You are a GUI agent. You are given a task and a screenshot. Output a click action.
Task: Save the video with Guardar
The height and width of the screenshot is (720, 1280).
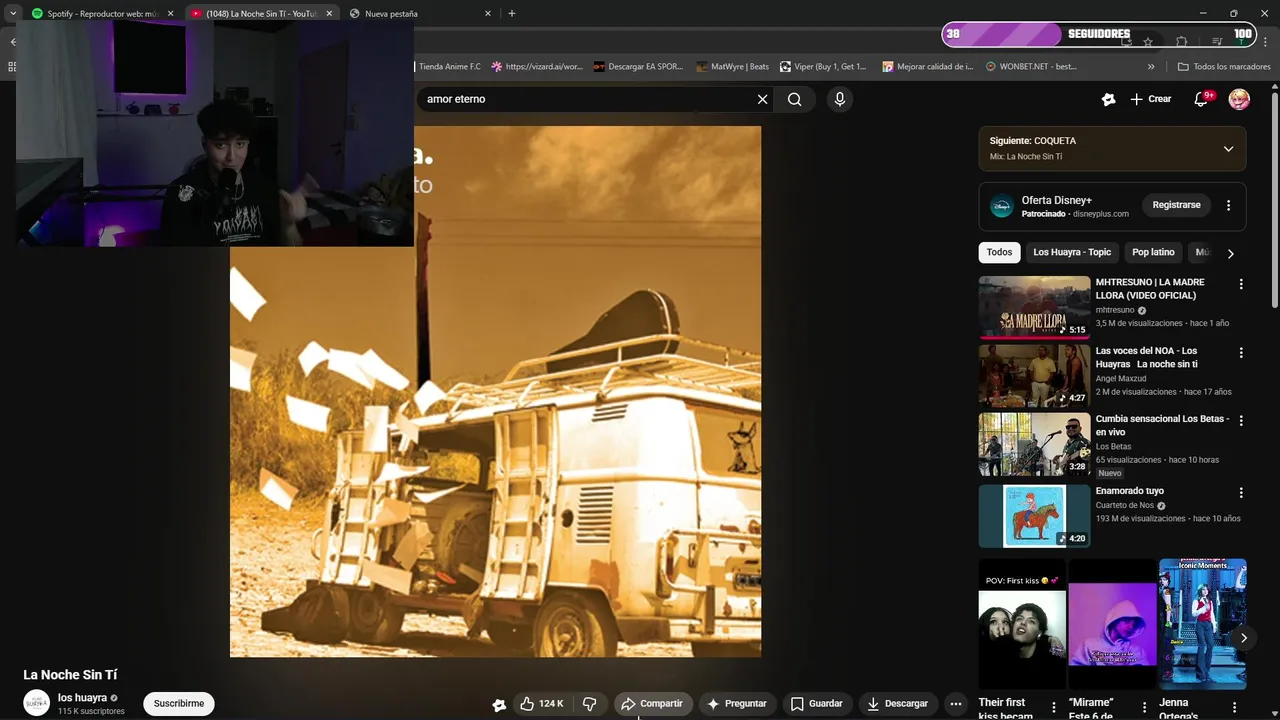[x=816, y=703]
